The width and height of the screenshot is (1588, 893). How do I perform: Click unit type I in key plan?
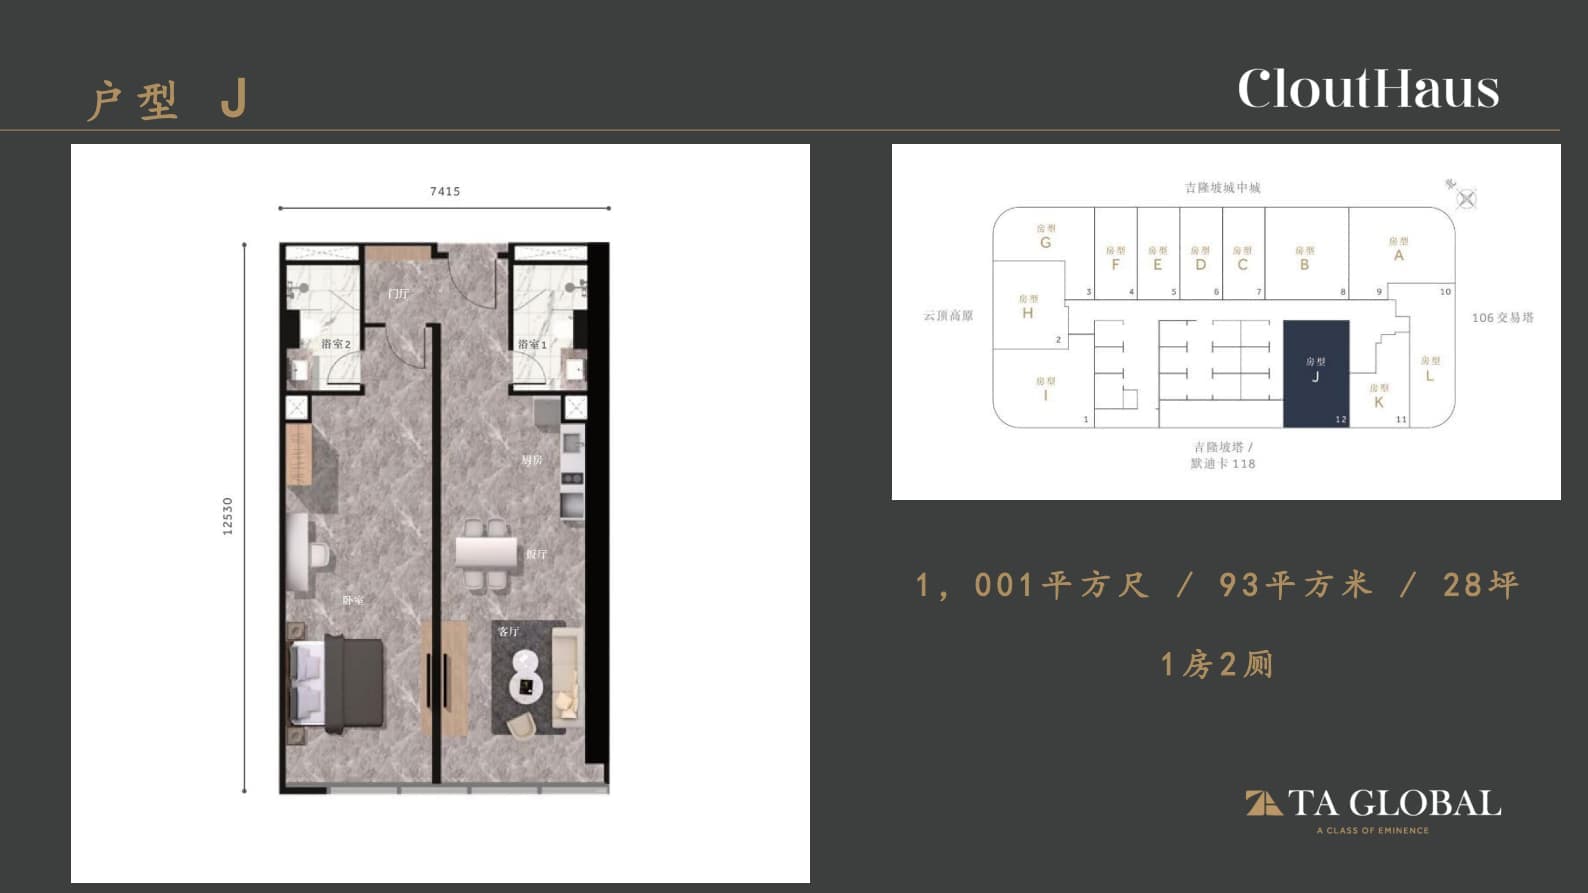(x=1046, y=389)
